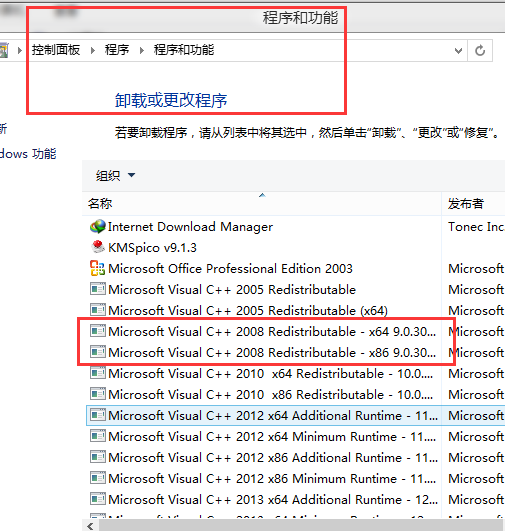
Task: Select Visual C++ 2013 x64 Additional Runtime text
Action: 273,500
